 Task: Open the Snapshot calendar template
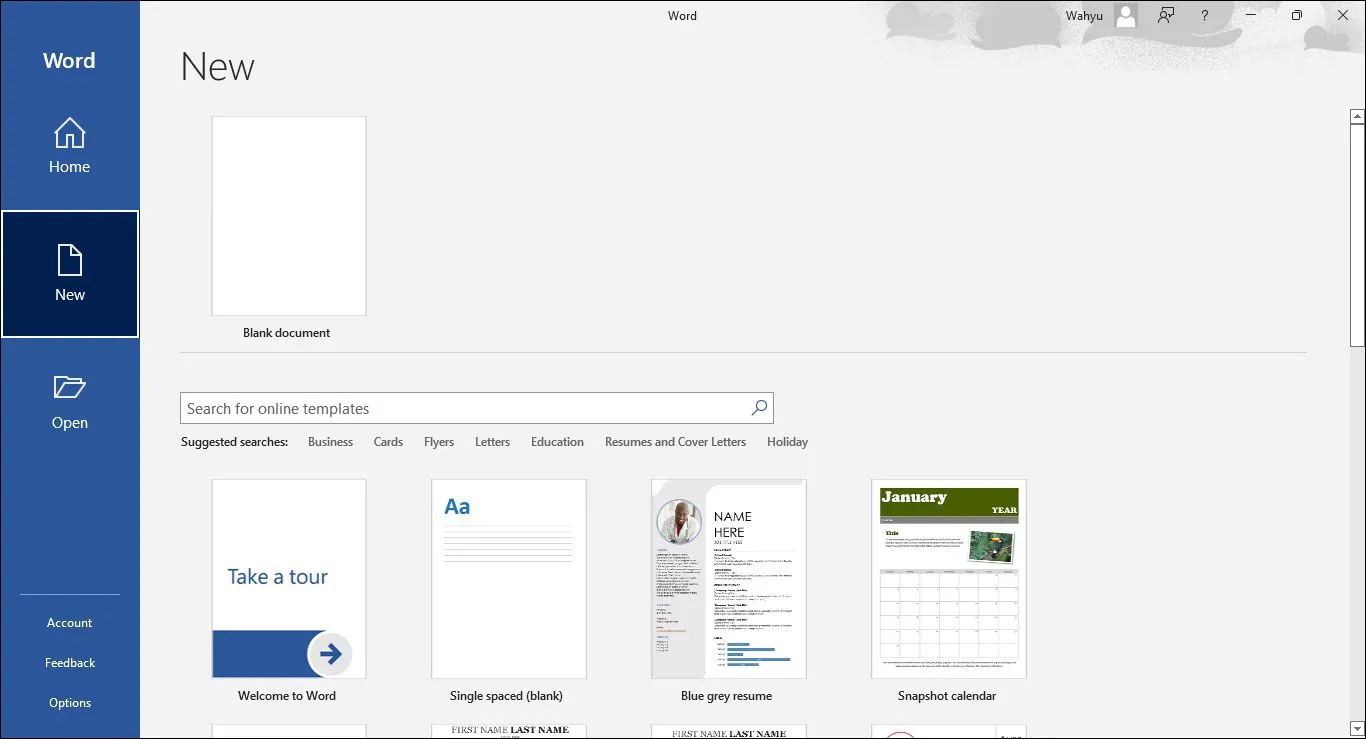tap(948, 579)
